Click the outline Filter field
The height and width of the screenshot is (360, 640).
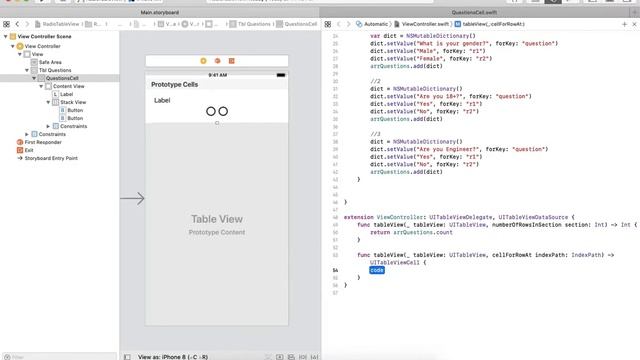click(60, 357)
